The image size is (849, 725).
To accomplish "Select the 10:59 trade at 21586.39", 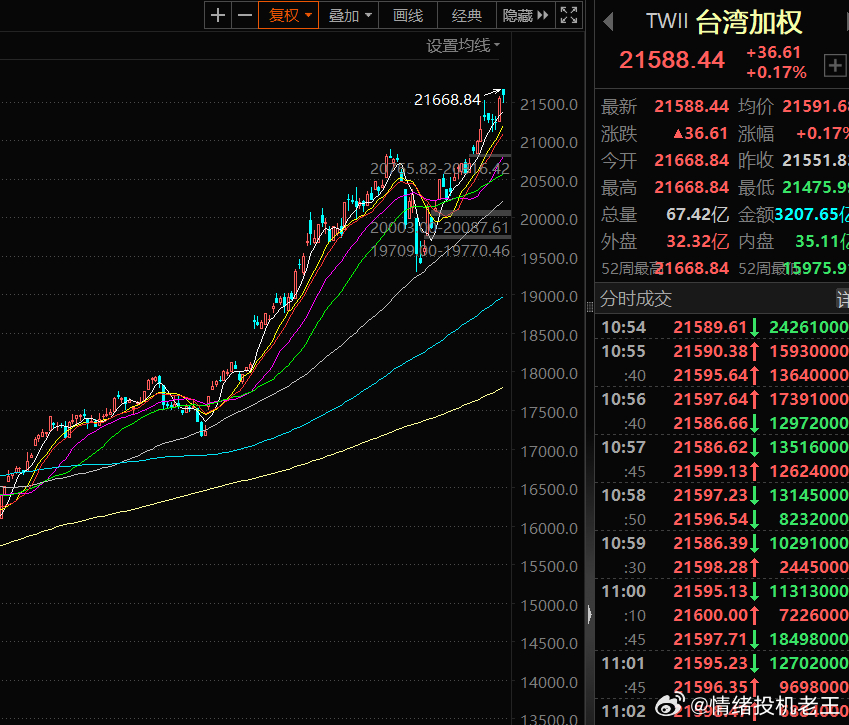I will 722,543.
